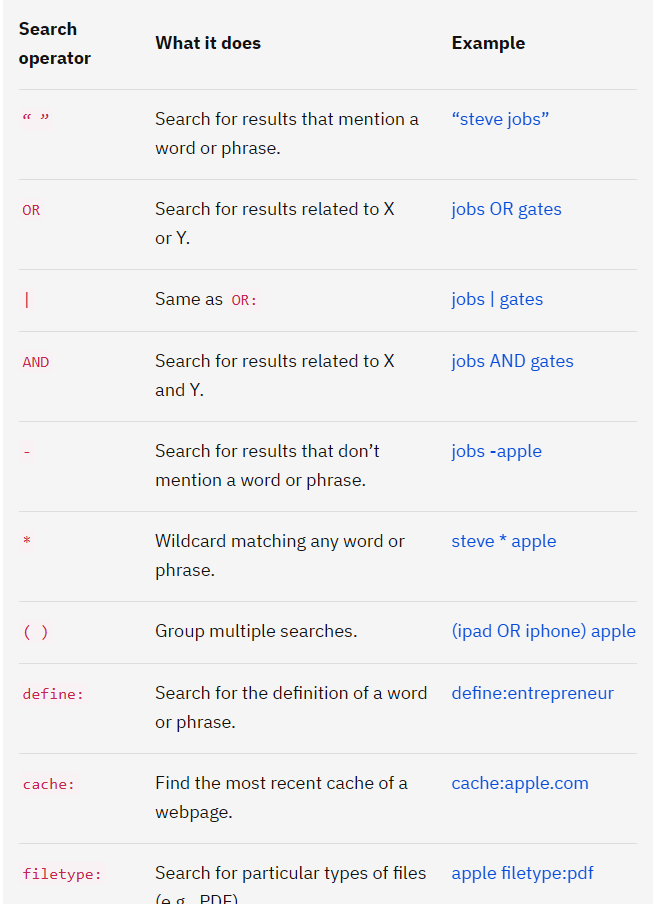661x904 pixels.
Task: Click the 'apple filetype:pdf' example link
Action: (522, 873)
